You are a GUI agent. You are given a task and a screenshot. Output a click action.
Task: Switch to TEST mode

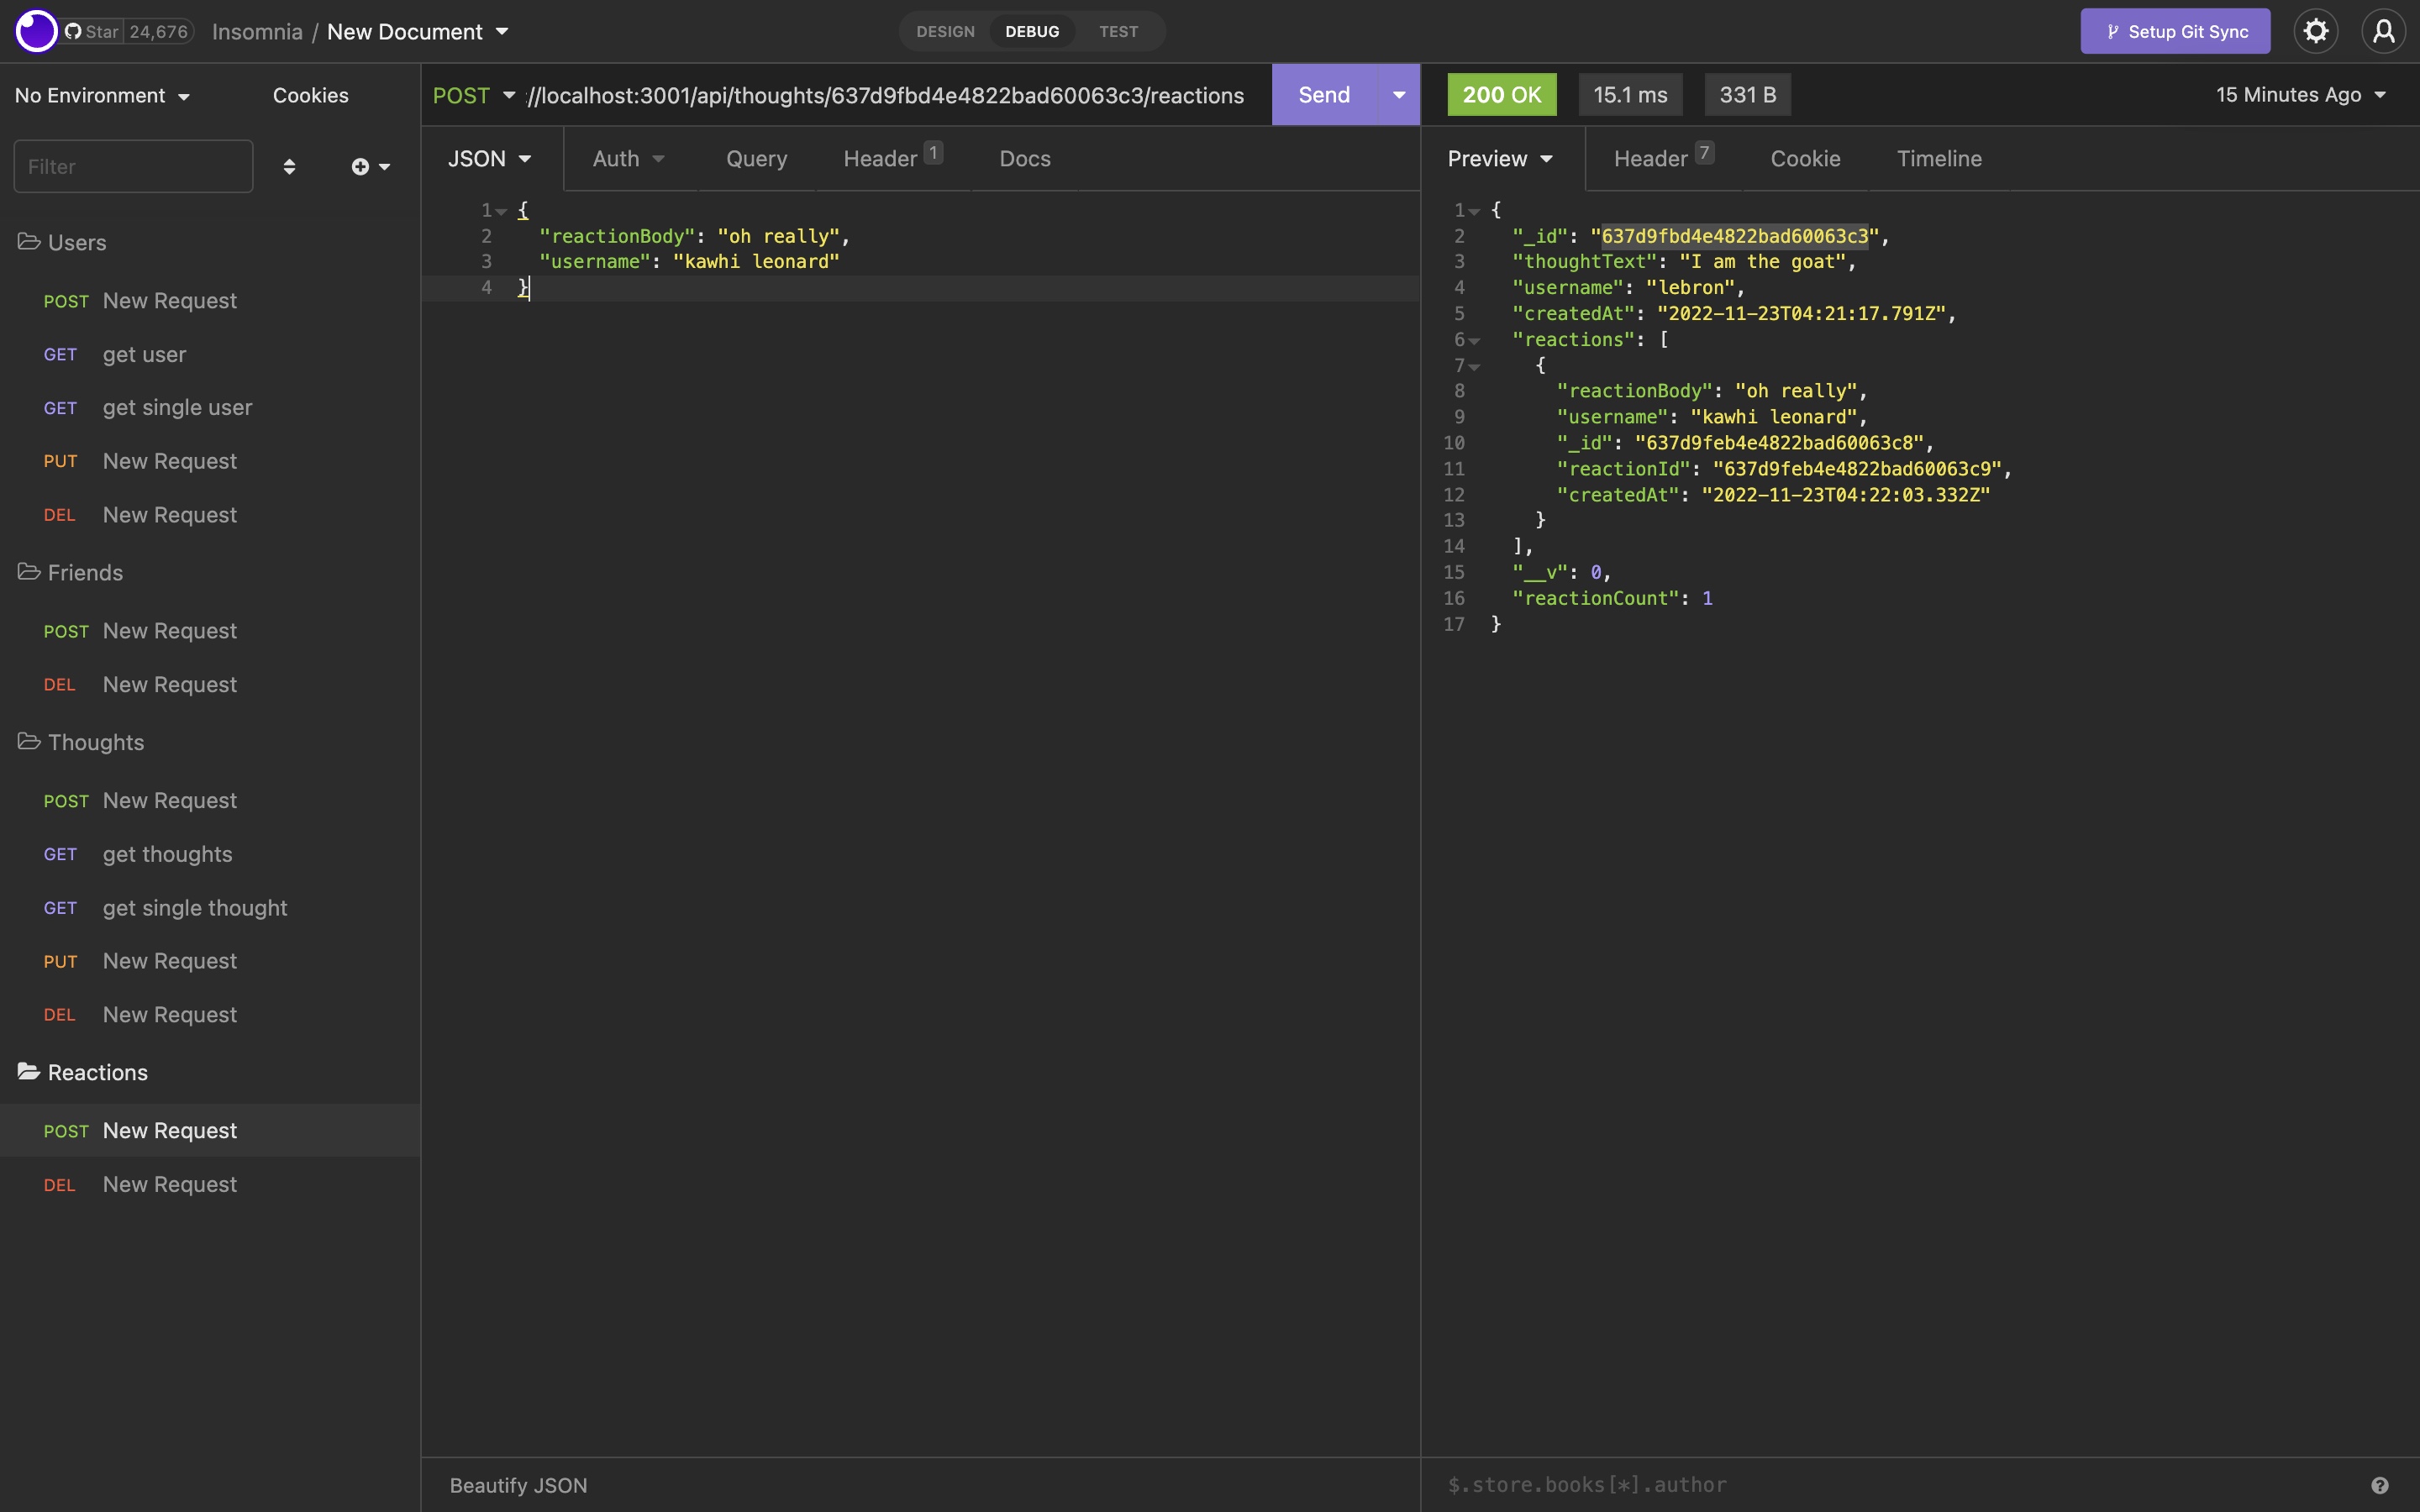click(x=1117, y=31)
